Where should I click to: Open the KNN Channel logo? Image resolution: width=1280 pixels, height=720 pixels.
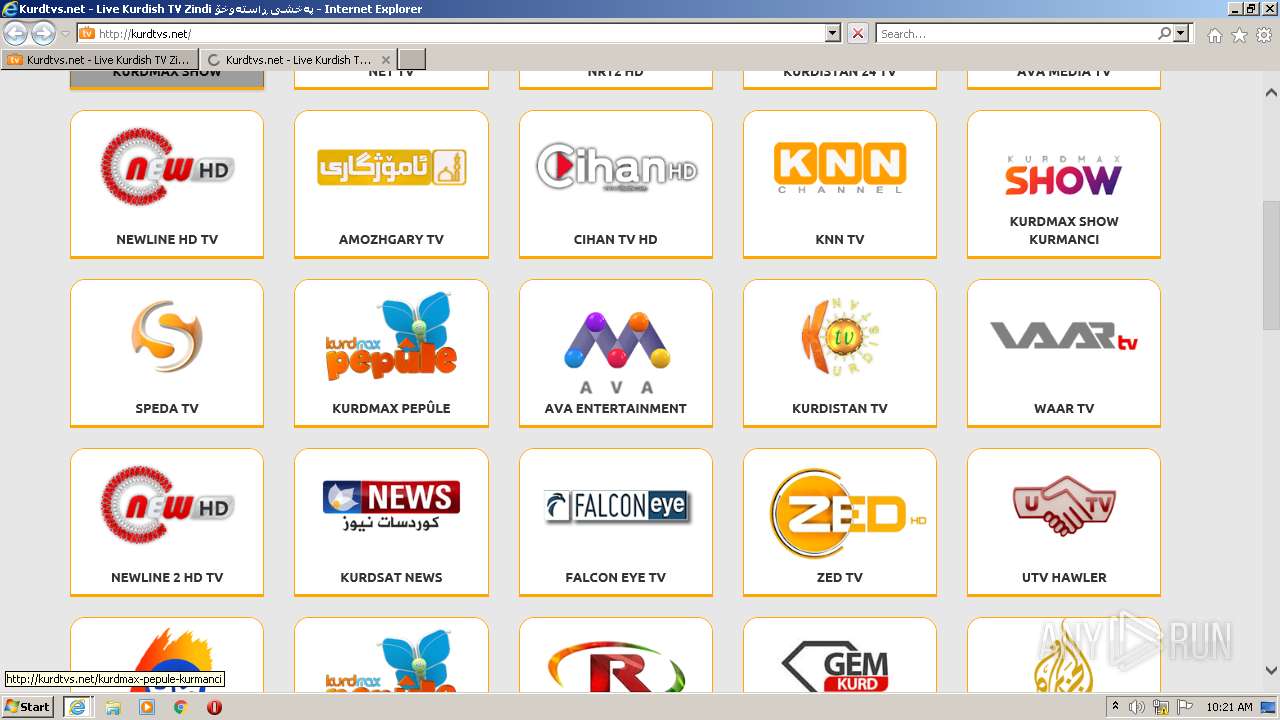click(x=840, y=167)
